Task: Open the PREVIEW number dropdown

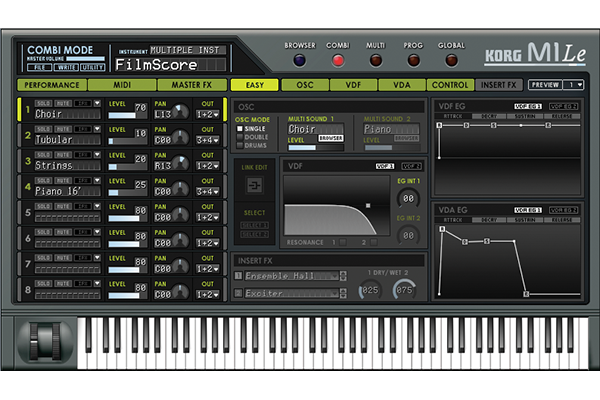Action: point(573,85)
